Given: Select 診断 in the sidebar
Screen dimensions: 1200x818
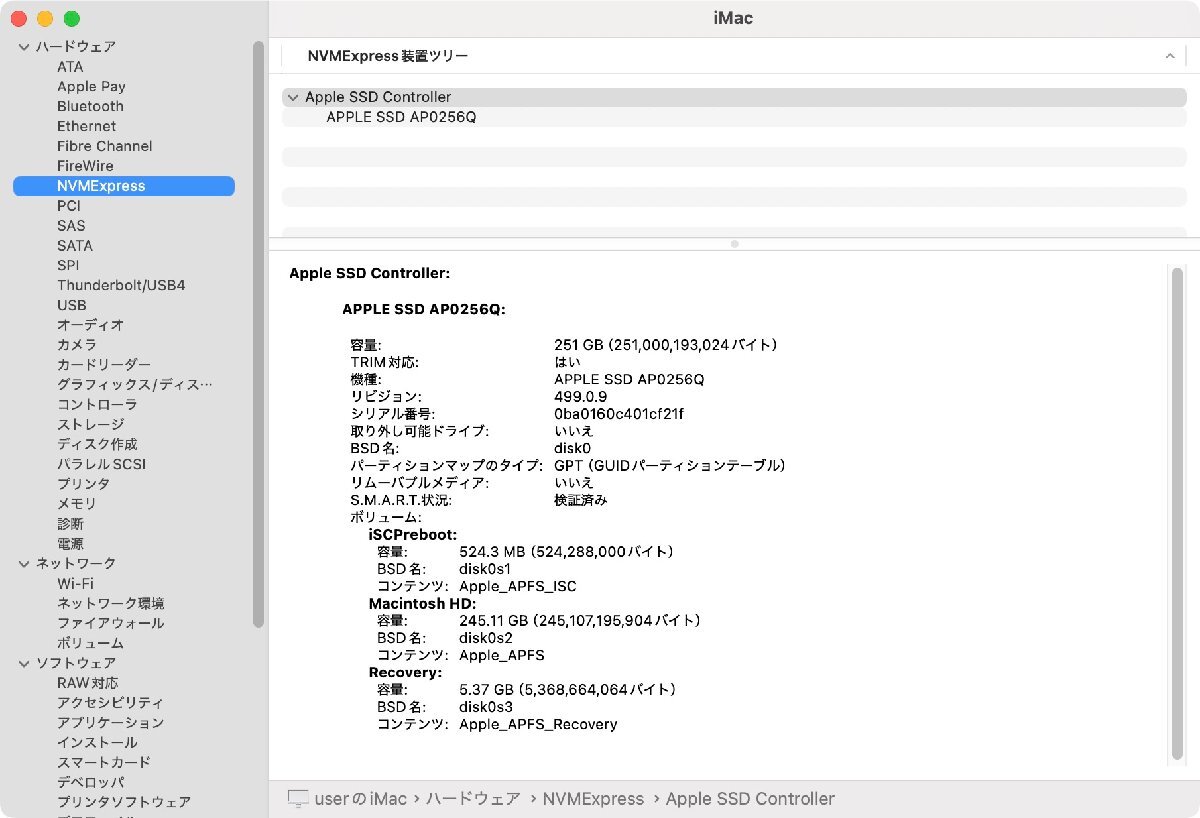Looking at the screenshot, I should pos(70,524).
